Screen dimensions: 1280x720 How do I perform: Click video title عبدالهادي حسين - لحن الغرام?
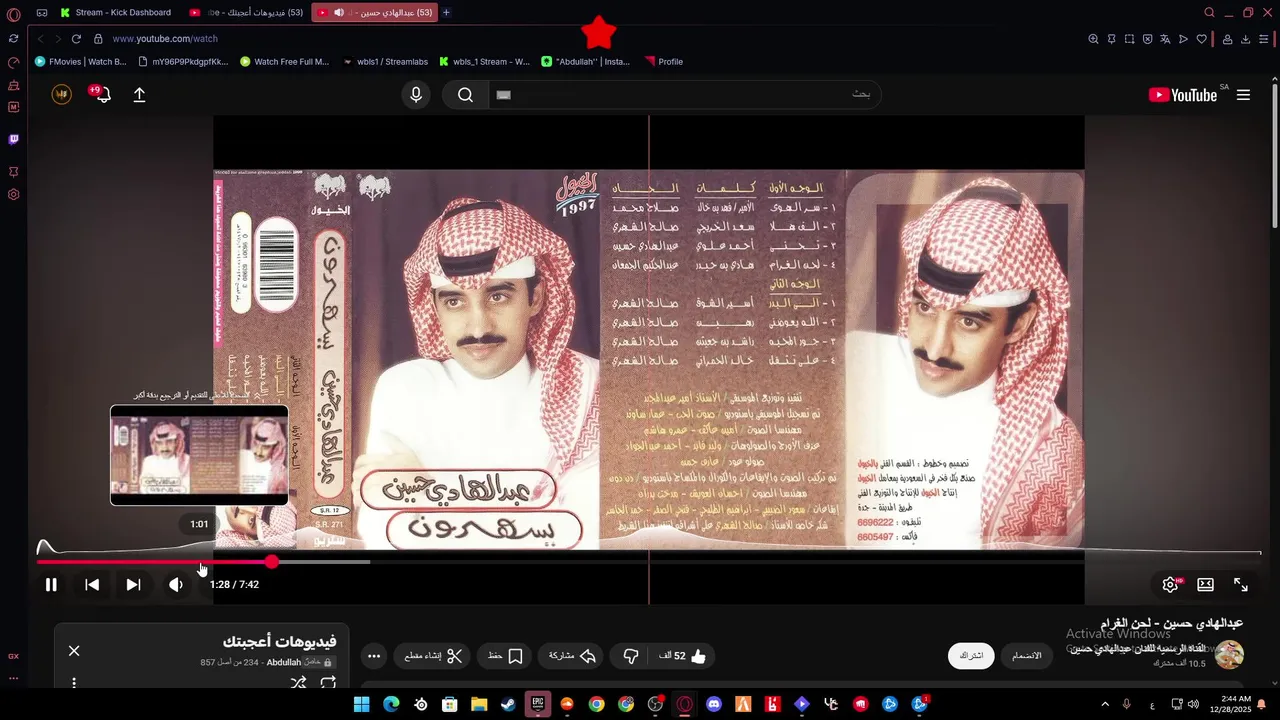1171,623
